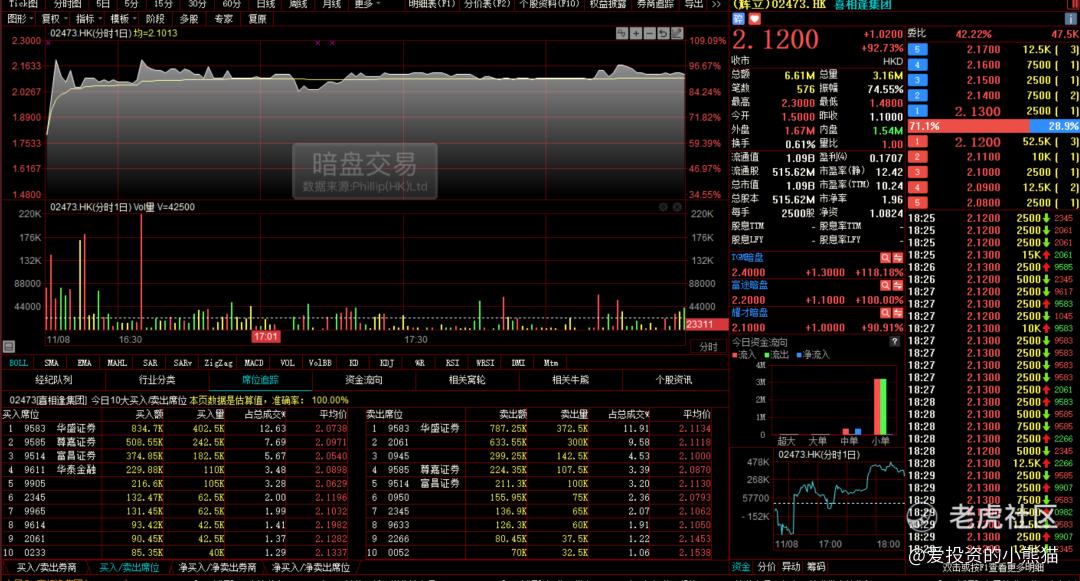Switch to the 行业分类 tab
This screenshot has width=1080, height=581.
(157, 380)
